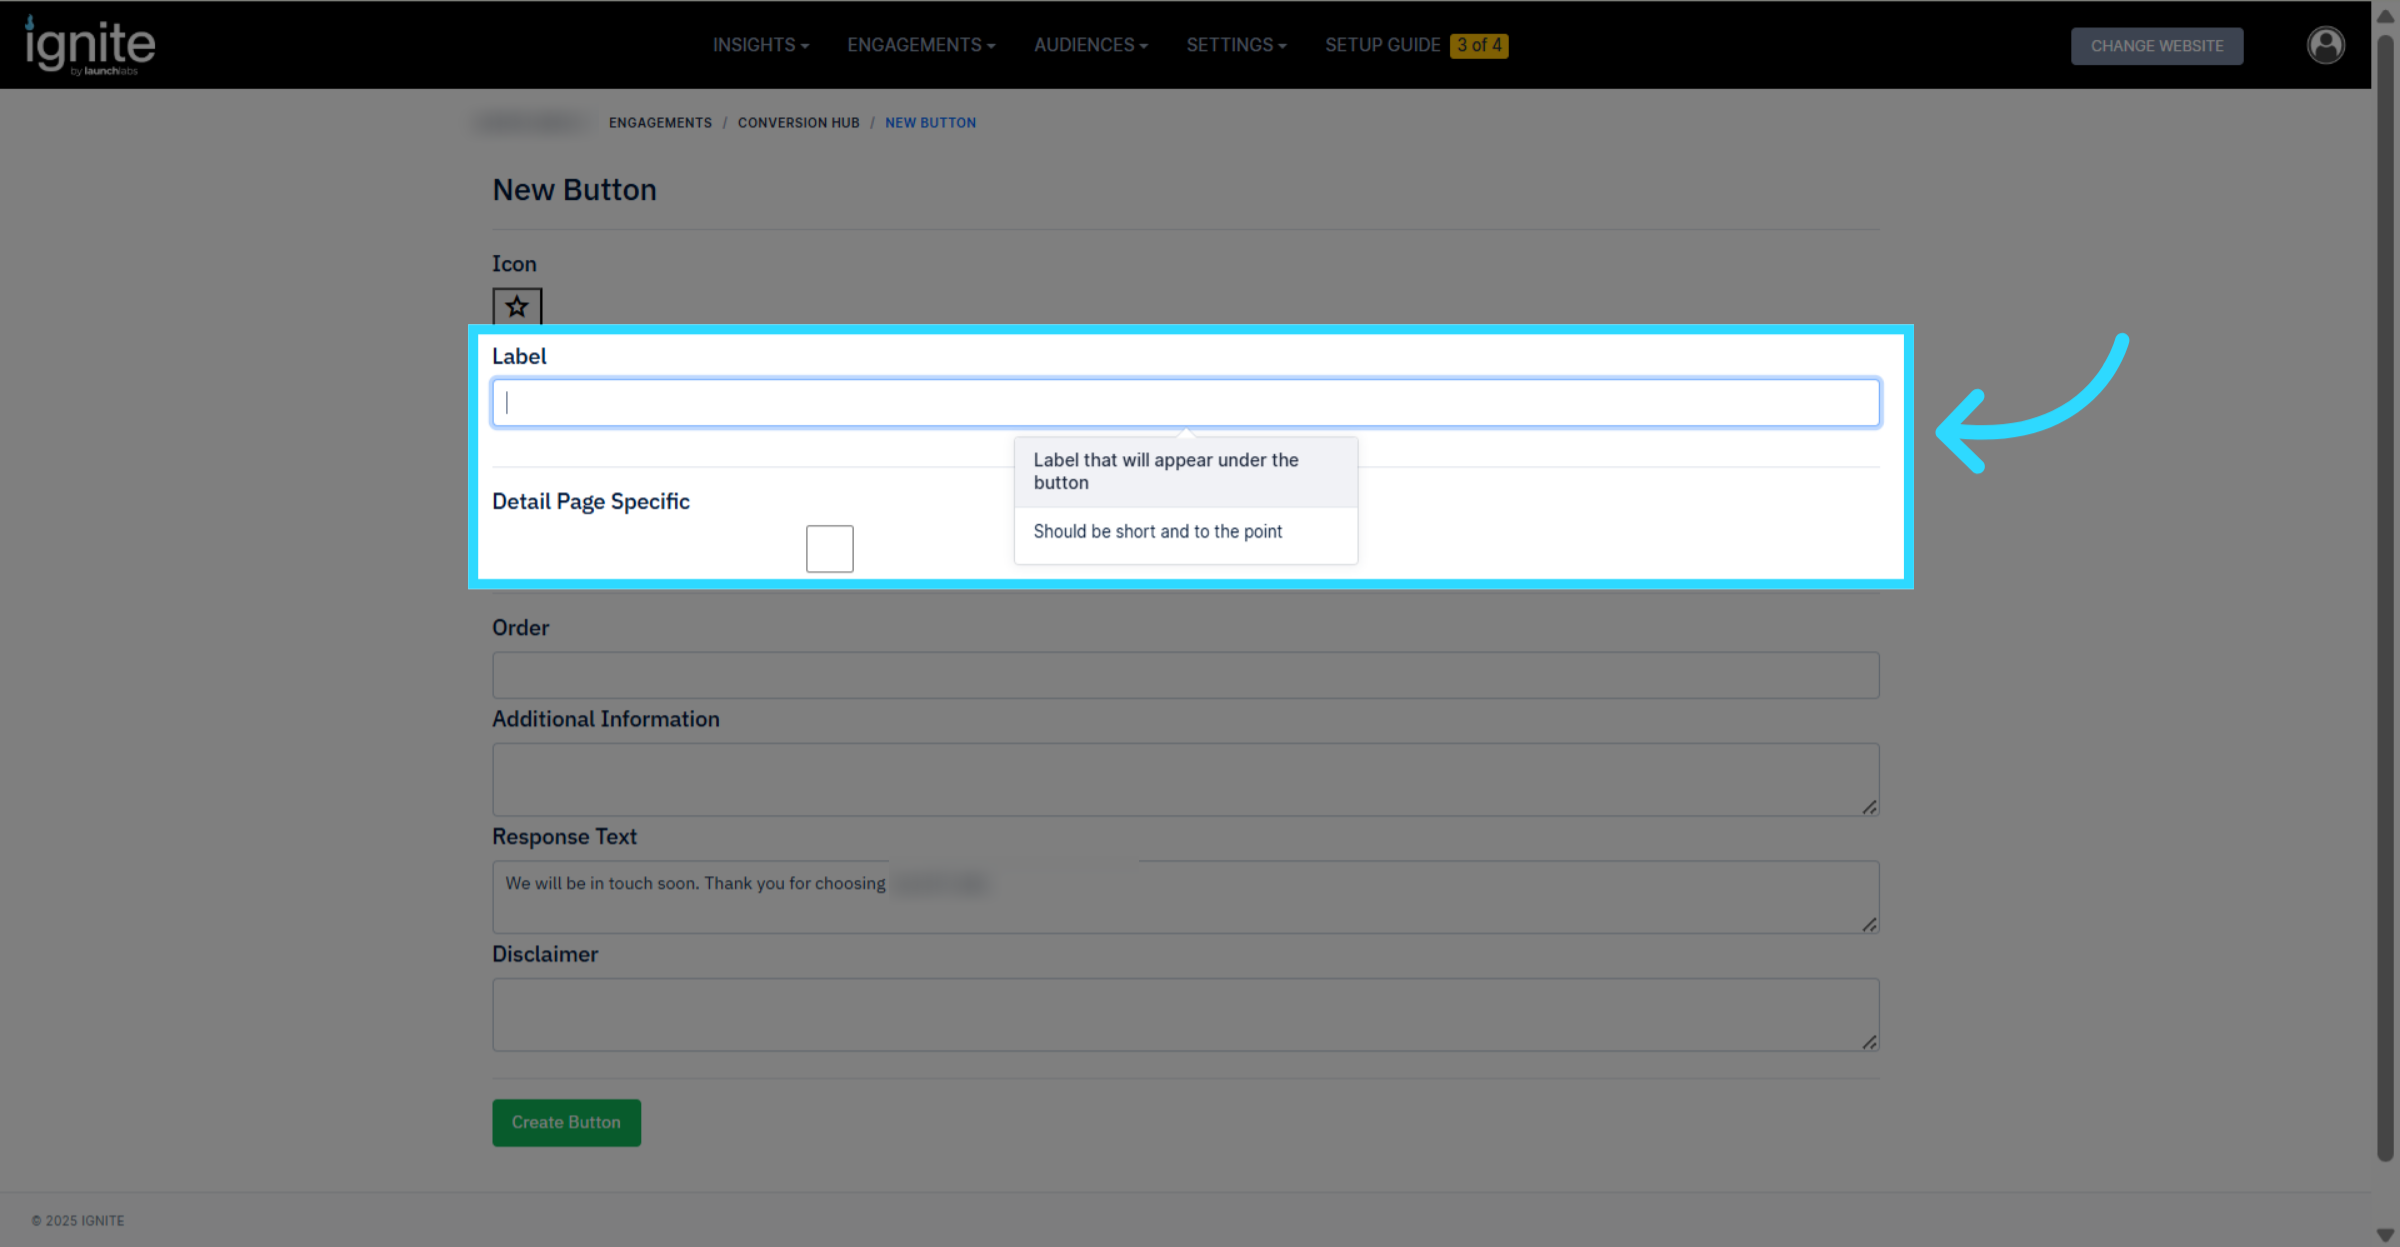Click the ignite logo in header
This screenshot has height=1247, width=2400.
pyautogui.click(x=90, y=46)
